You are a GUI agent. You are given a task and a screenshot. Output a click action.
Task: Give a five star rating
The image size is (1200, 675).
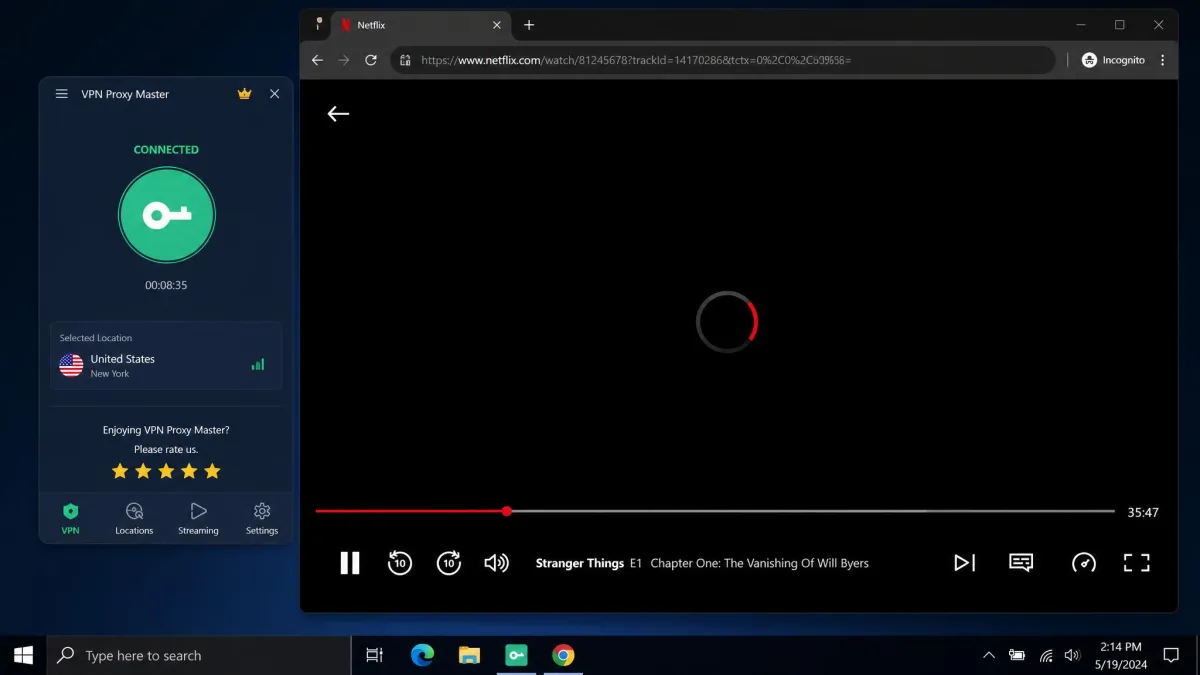212,471
